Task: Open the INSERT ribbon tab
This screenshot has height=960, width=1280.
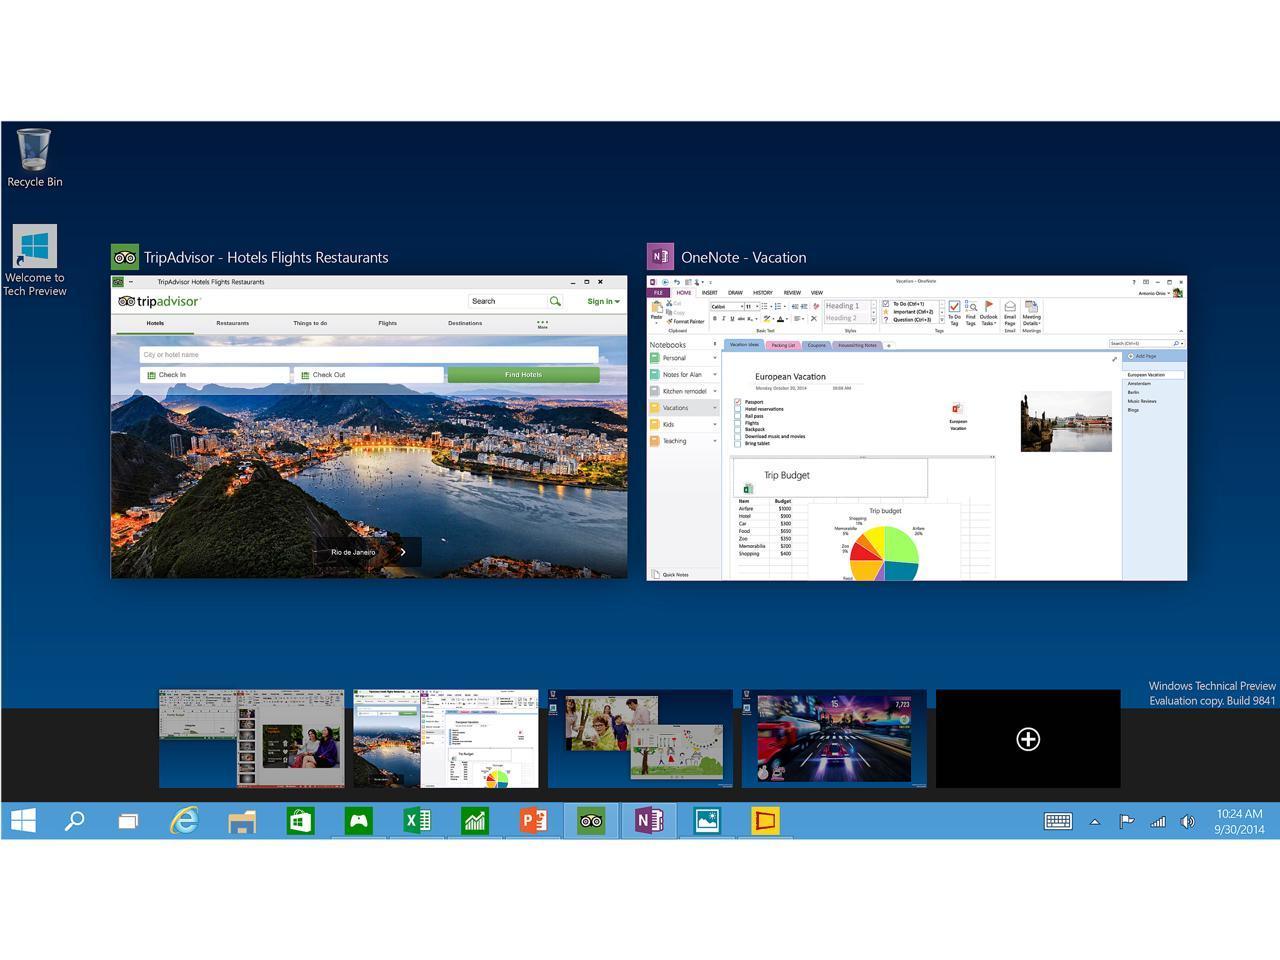Action: tap(710, 292)
